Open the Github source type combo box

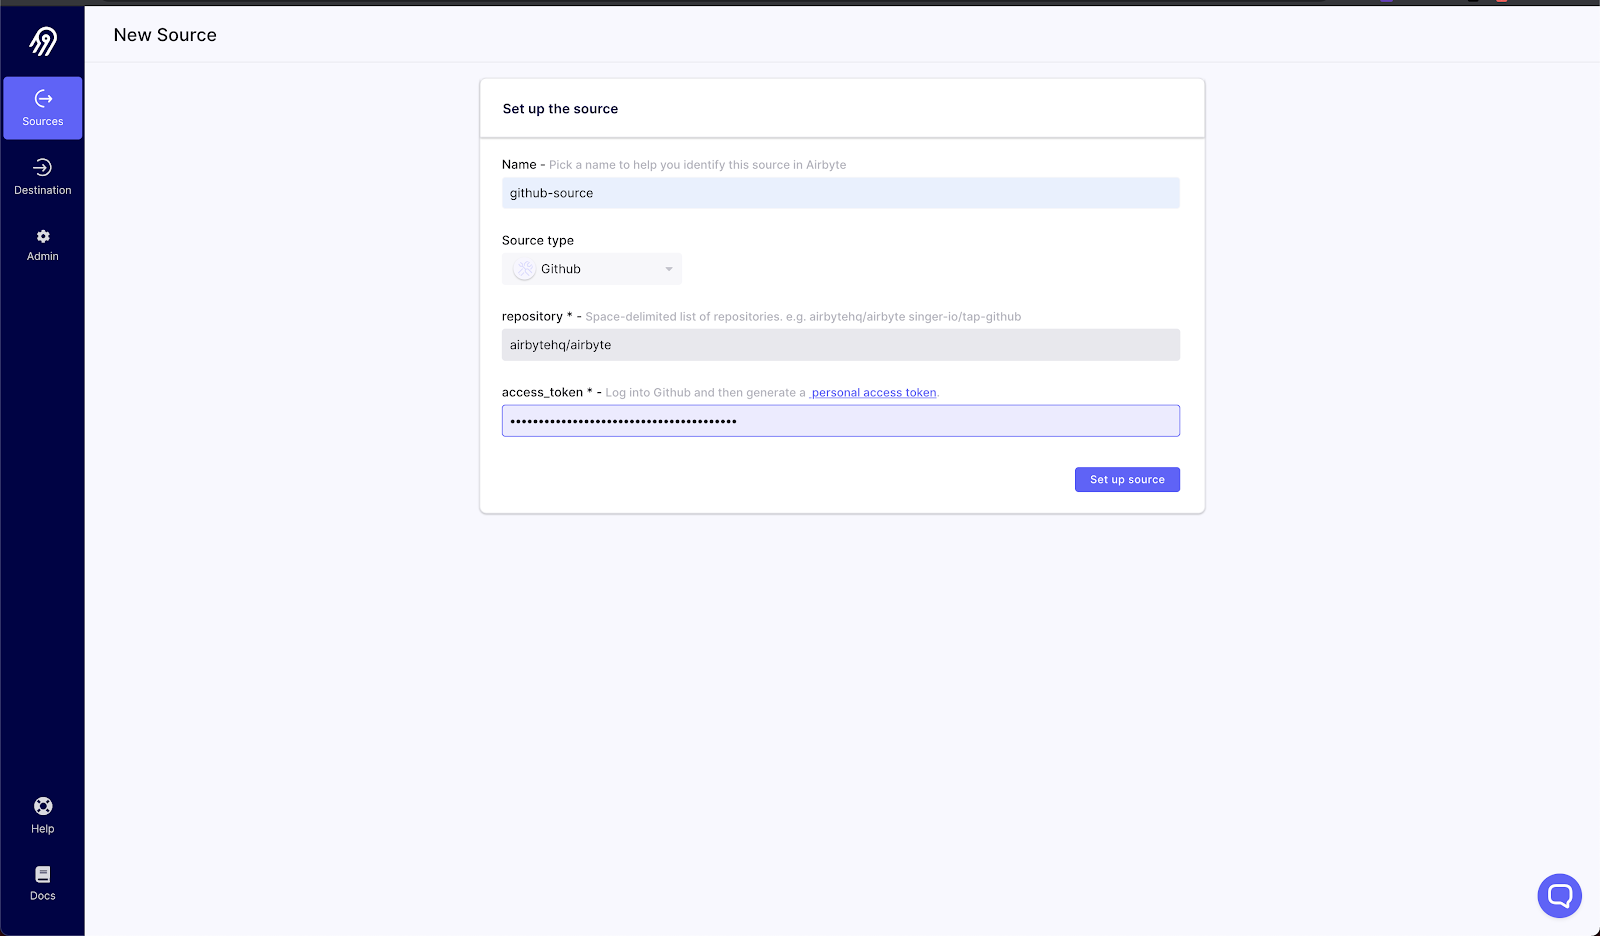[x=591, y=268]
